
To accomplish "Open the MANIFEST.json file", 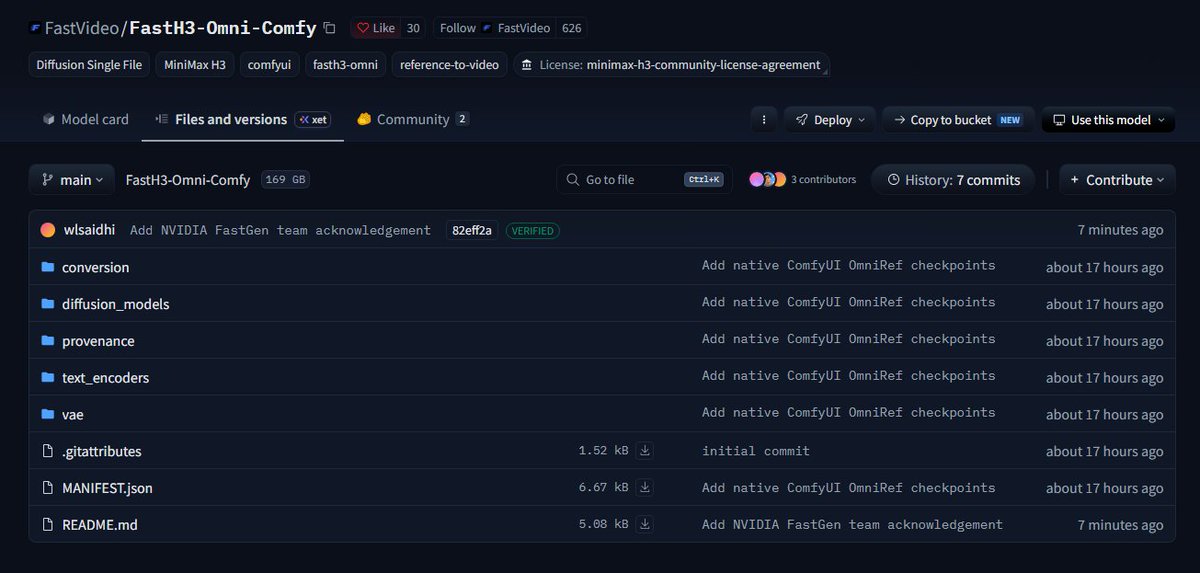I will coord(107,488).
